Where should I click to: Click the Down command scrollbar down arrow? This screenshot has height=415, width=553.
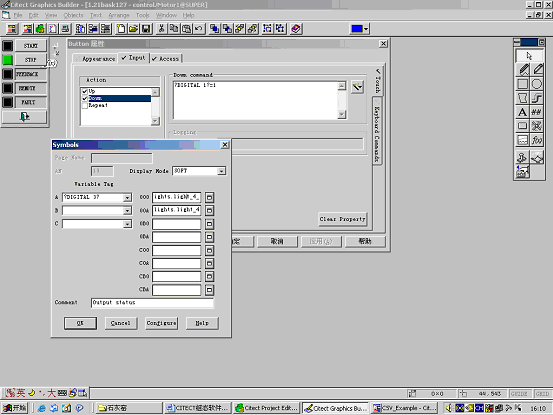pos(342,115)
